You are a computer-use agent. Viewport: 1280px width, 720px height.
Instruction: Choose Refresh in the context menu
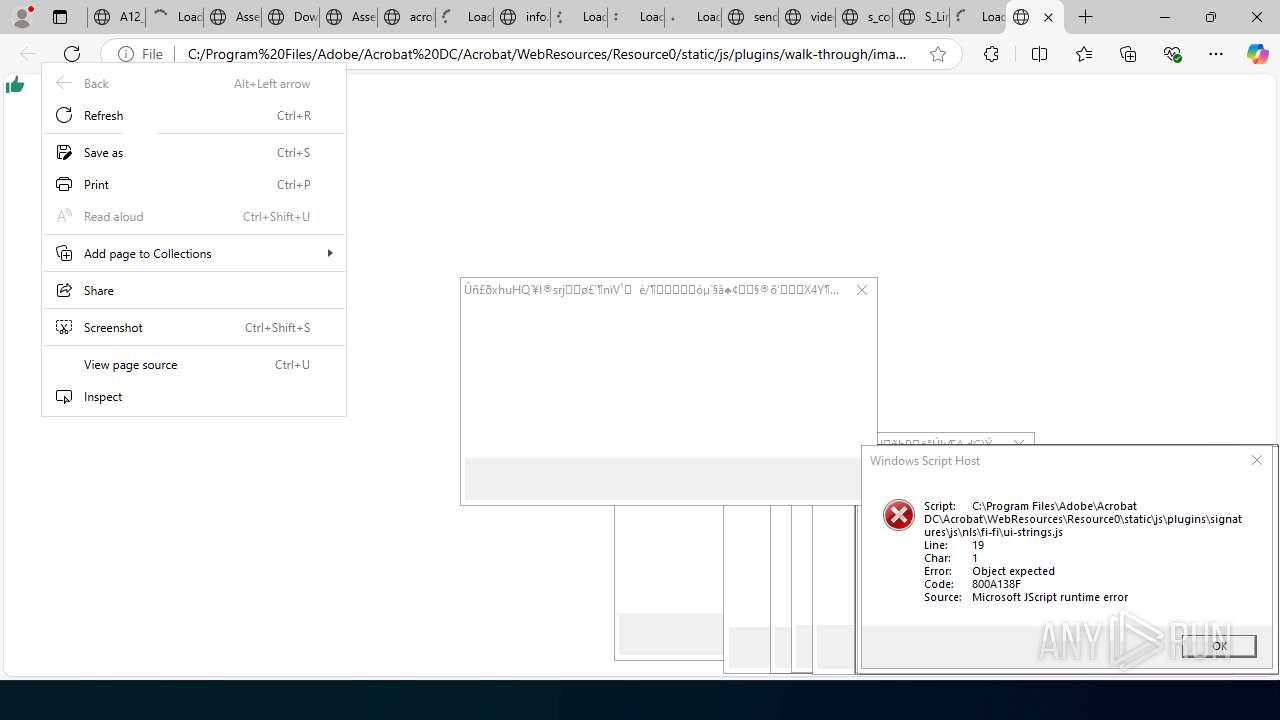(194, 116)
